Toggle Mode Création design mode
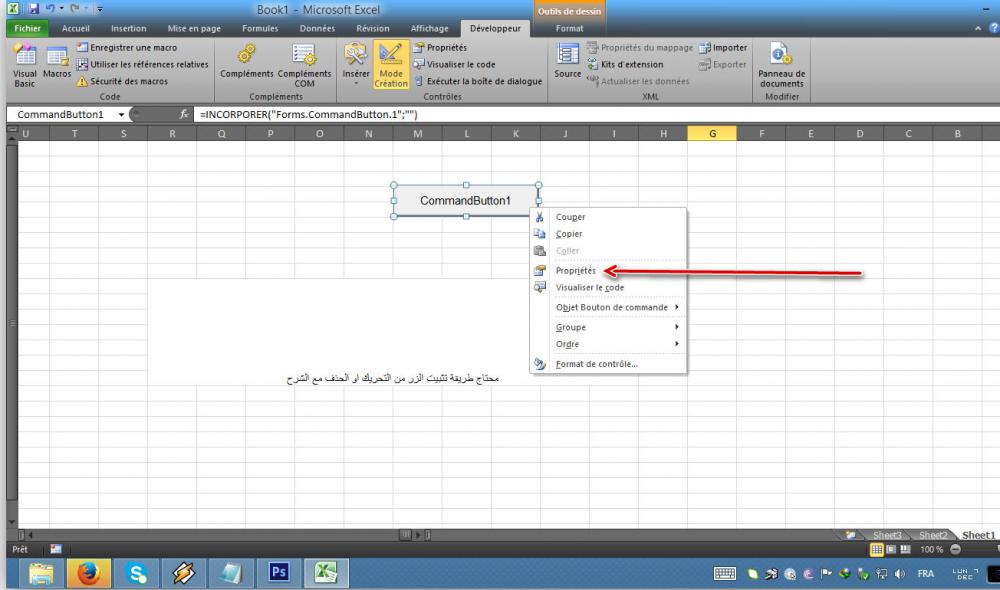The width and height of the screenshot is (1000, 590). 391,64
